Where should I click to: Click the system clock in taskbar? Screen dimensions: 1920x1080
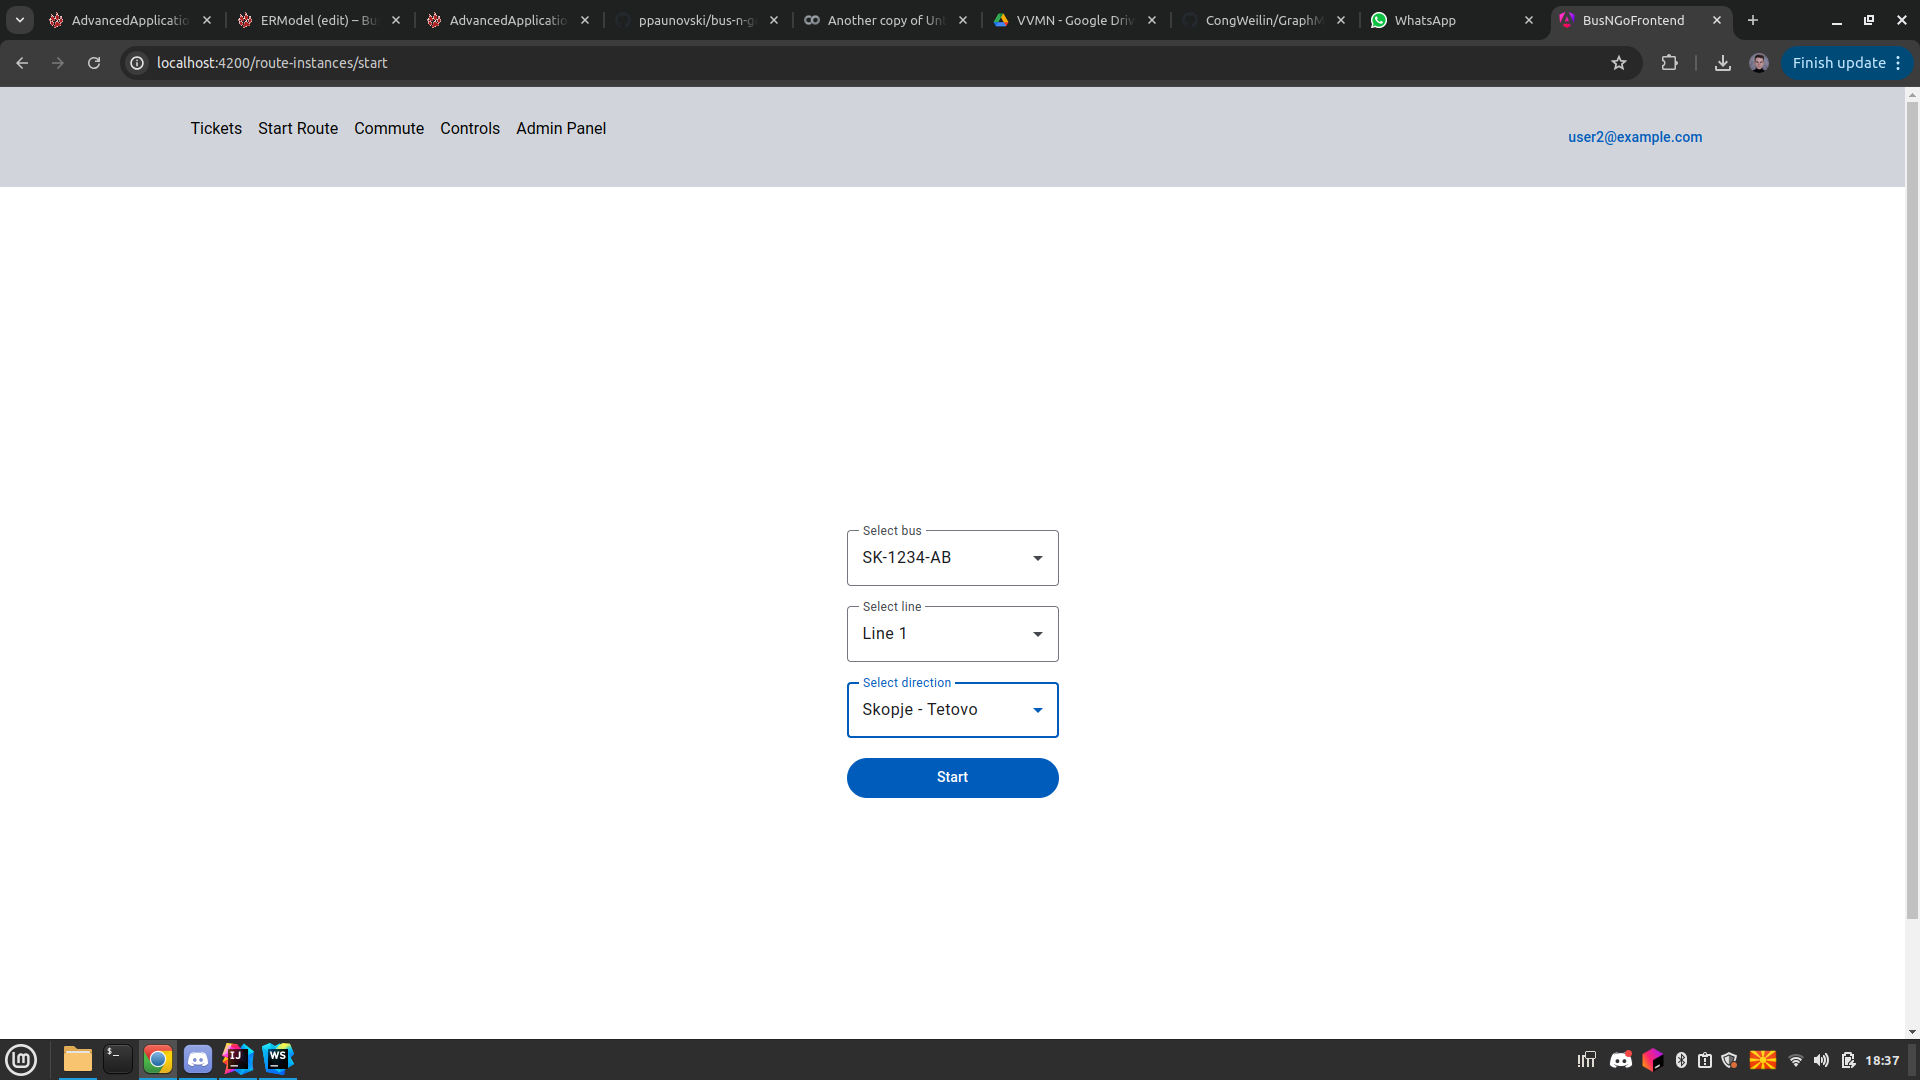tap(1884, 1059)
